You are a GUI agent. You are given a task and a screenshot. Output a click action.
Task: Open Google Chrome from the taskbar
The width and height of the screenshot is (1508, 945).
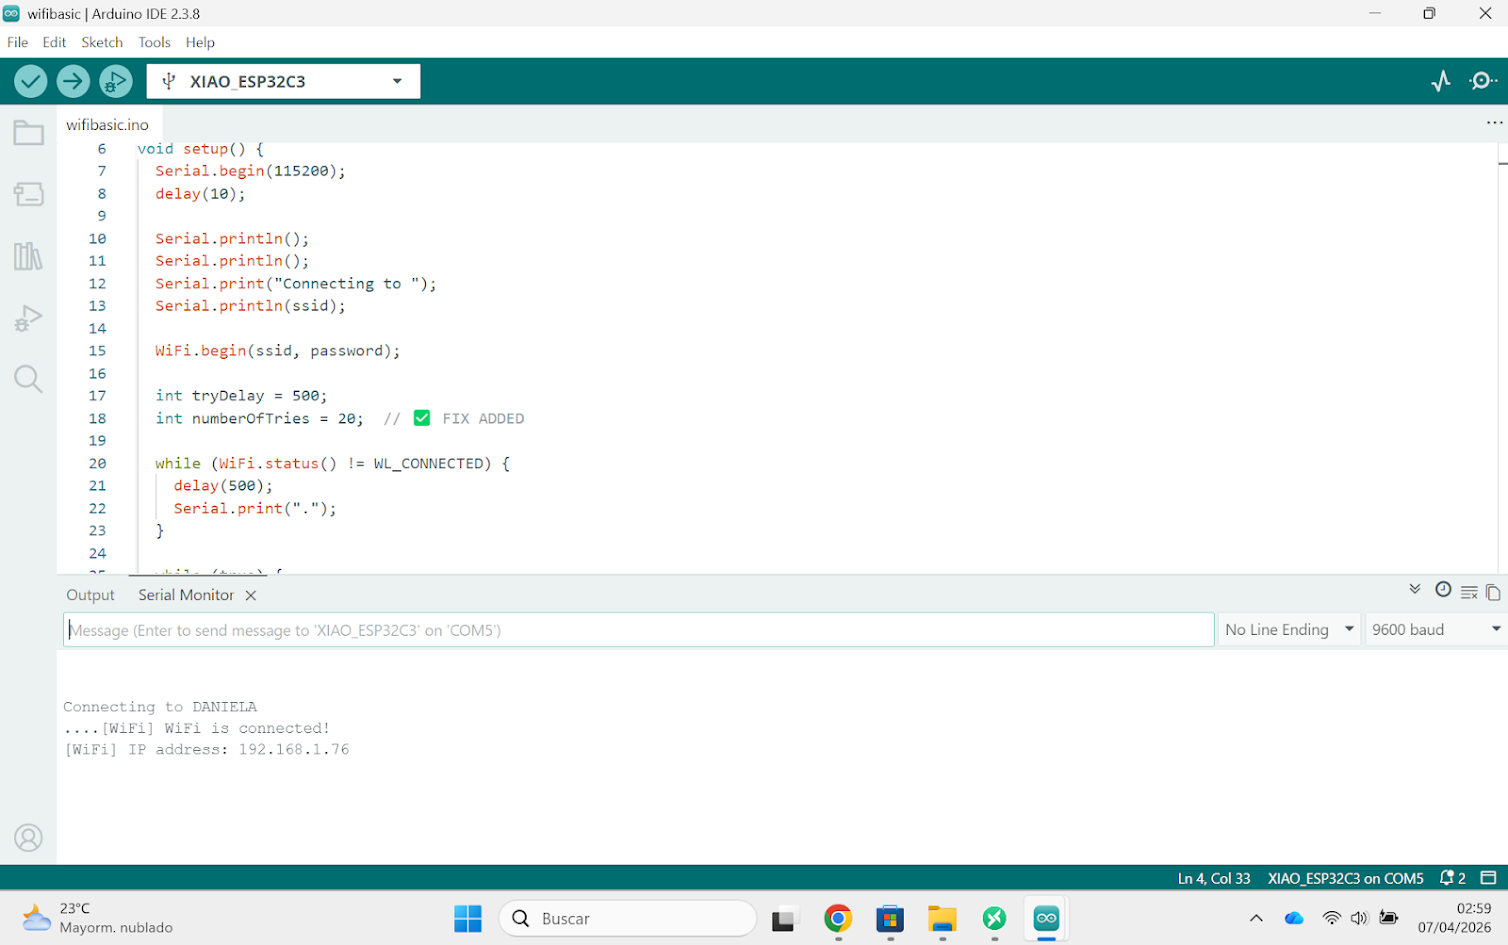[x=838, y=918]
